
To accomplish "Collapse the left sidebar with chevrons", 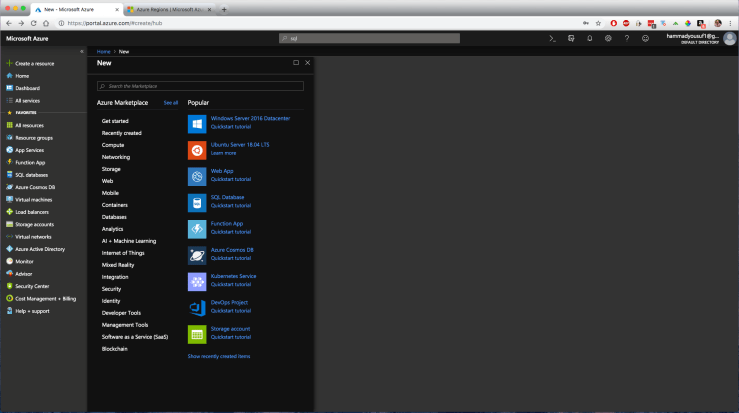I will 82,51.
